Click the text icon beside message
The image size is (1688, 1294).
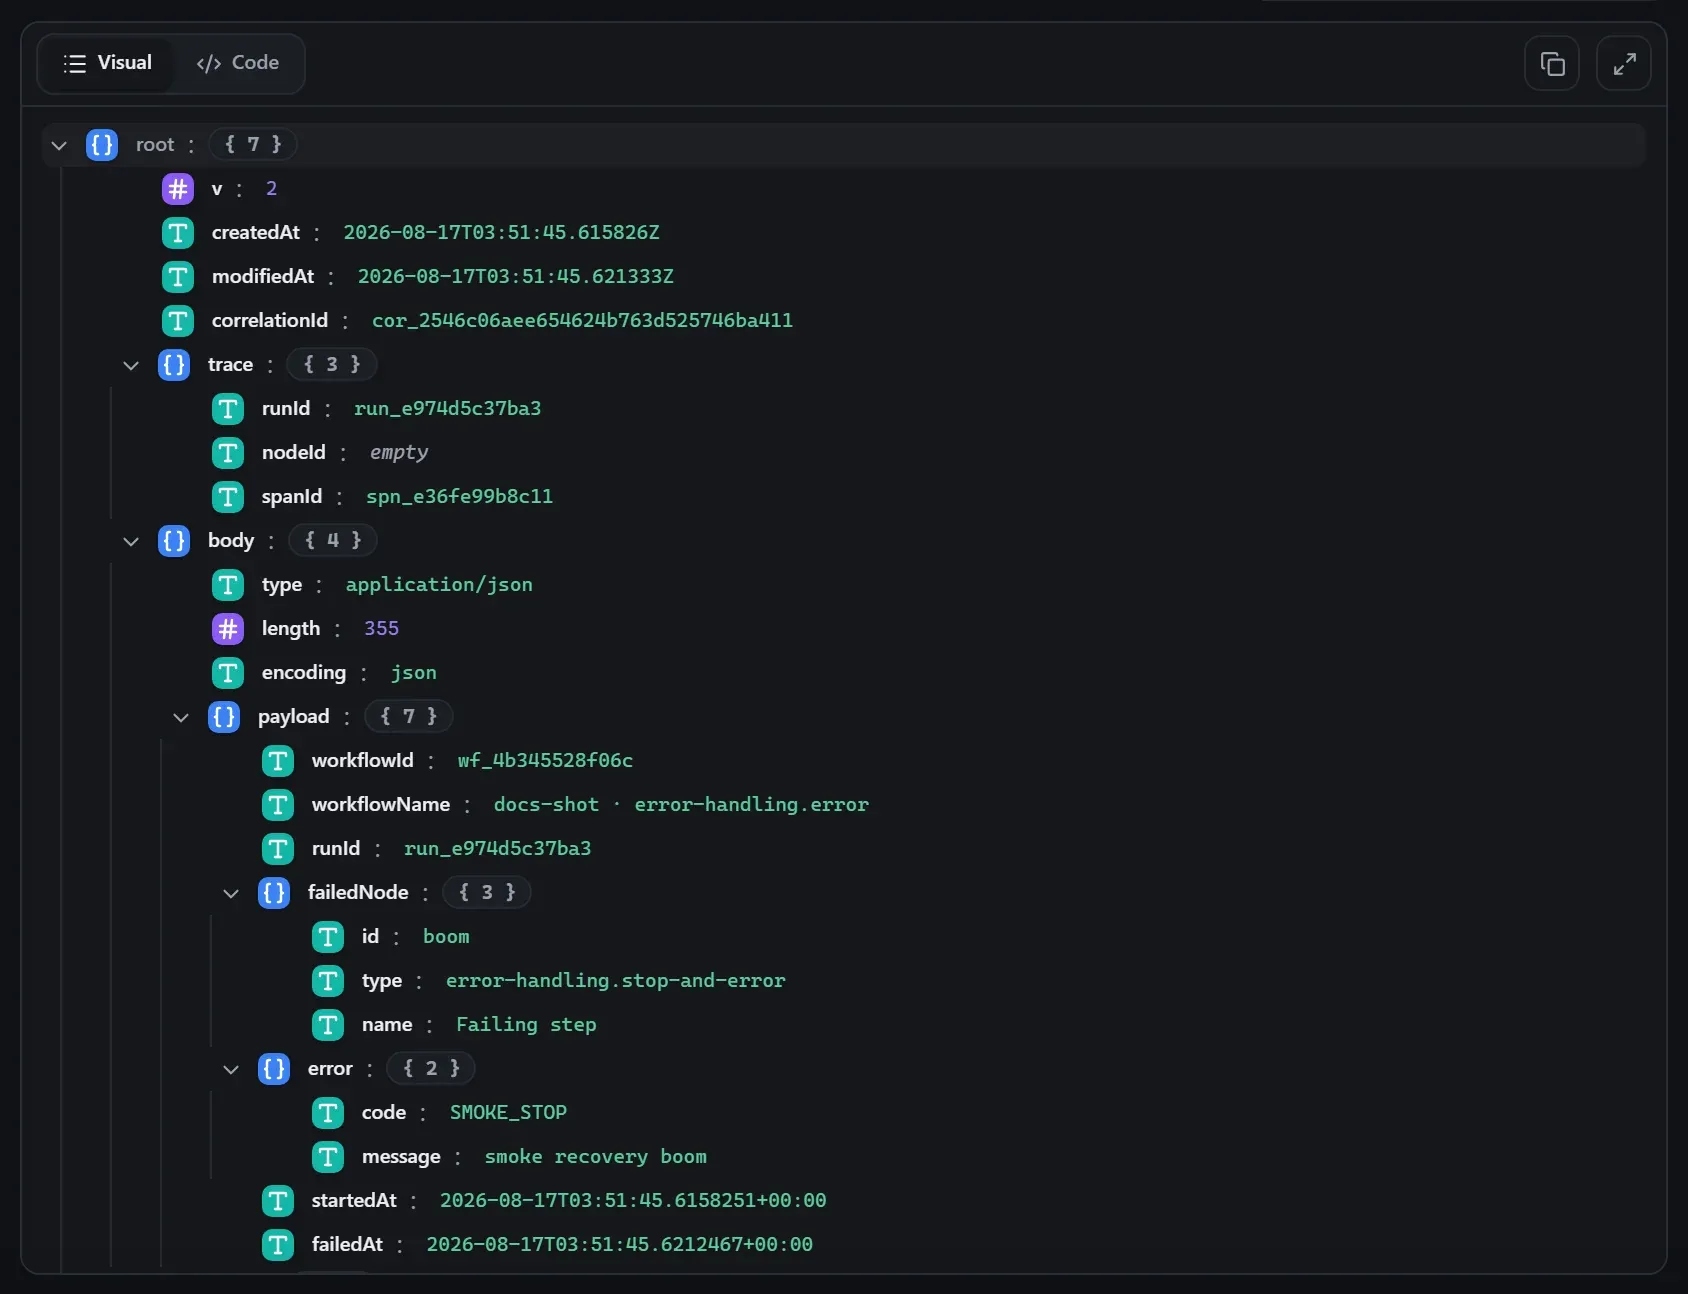pos(328,1157)
